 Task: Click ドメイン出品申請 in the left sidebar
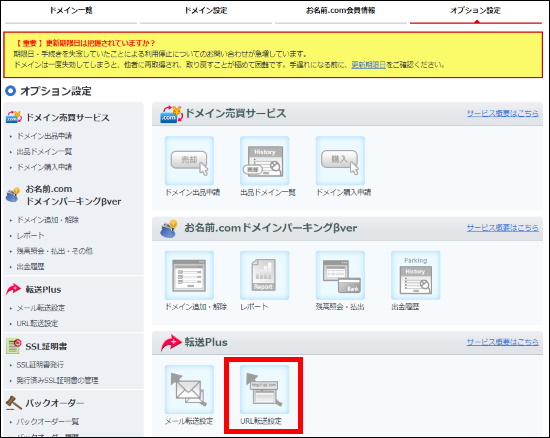[45, 136]
